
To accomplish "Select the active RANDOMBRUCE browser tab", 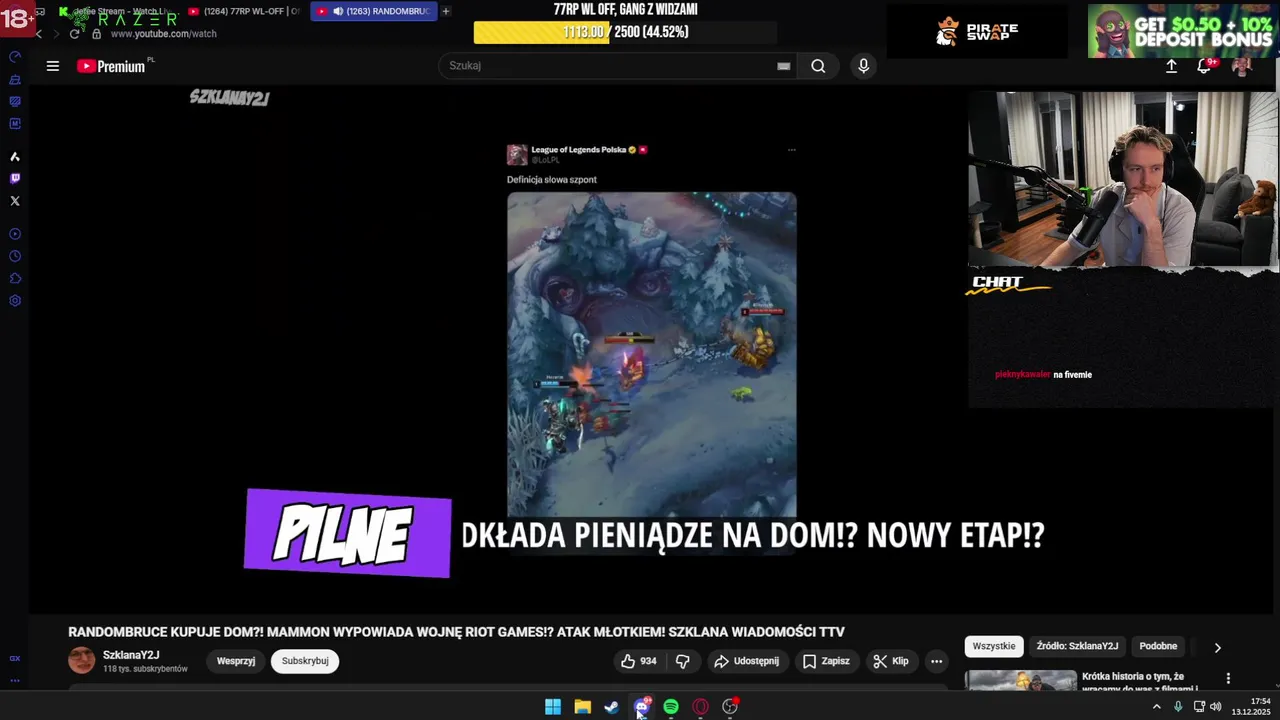I will click(x=373, y=11).
